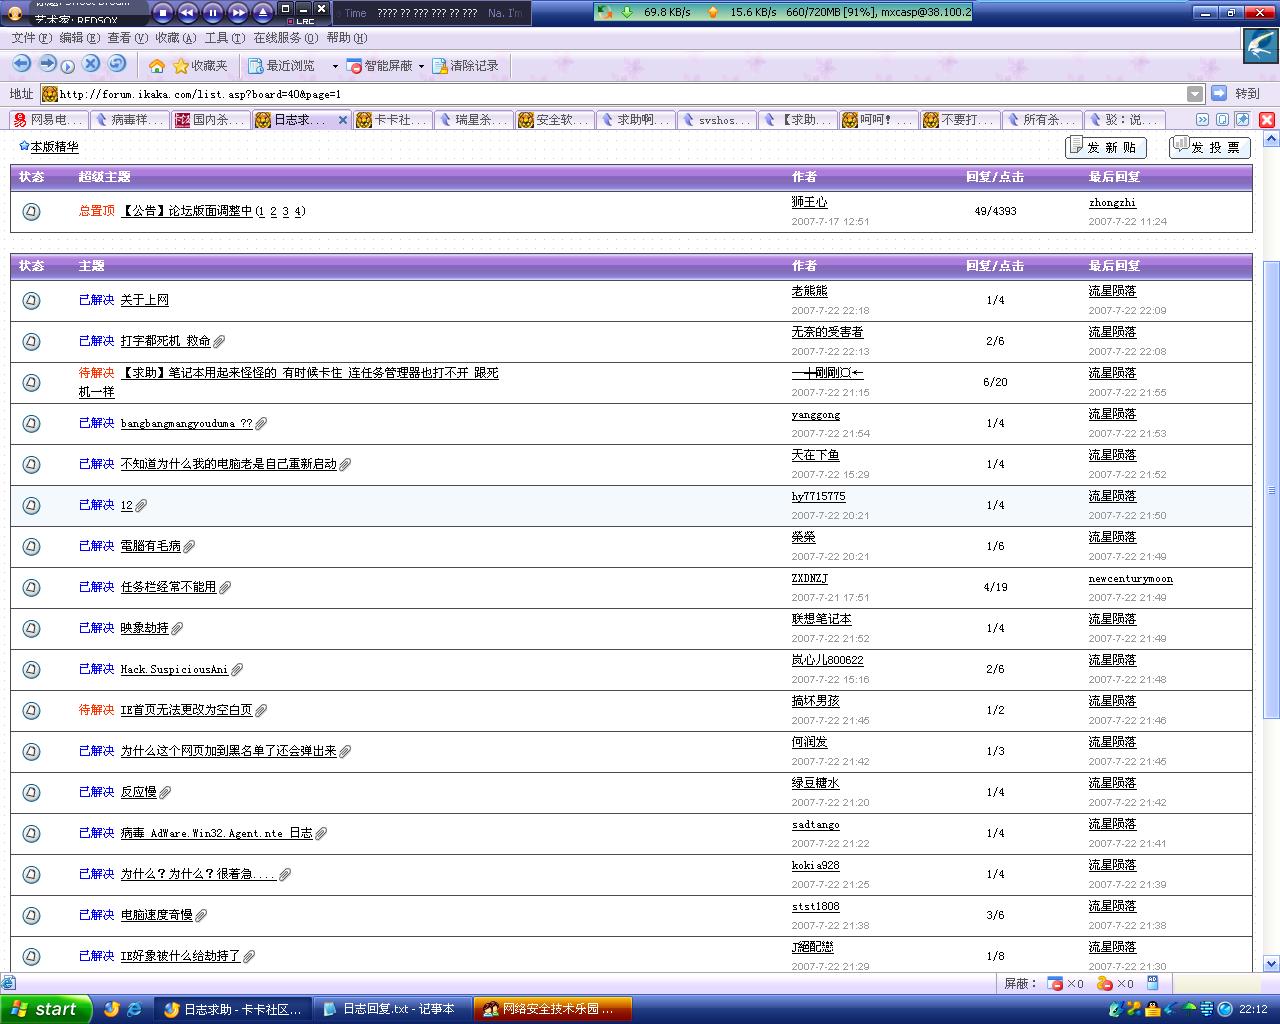Open the 收藏夹 favorites star
The image size is (1280, 1024).
pyautogui.click(x=200, y=66)
